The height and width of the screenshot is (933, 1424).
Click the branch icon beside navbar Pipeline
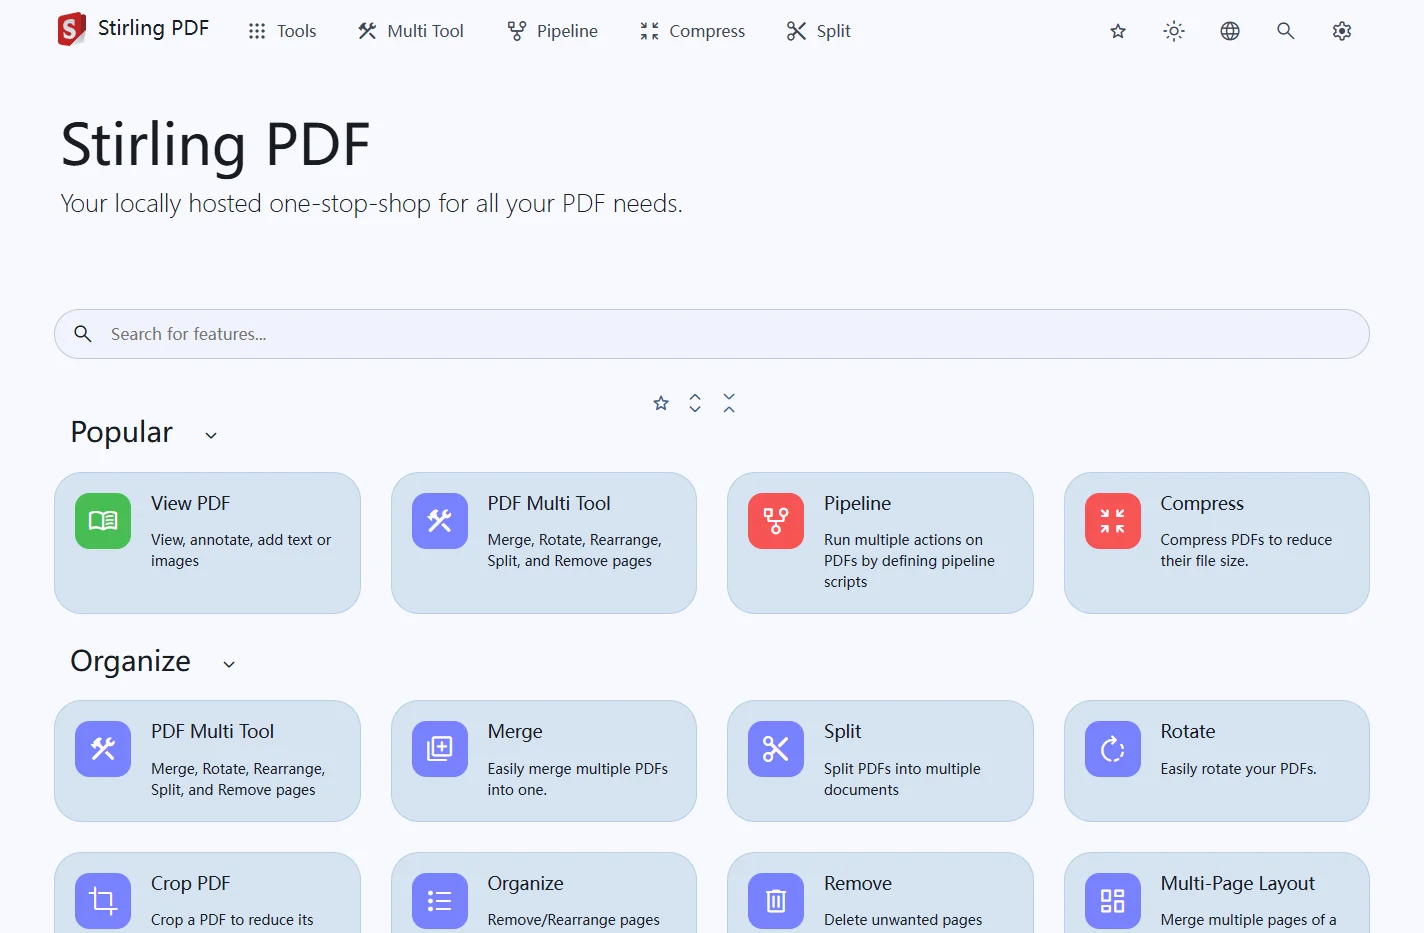click(x=516, y=31)
